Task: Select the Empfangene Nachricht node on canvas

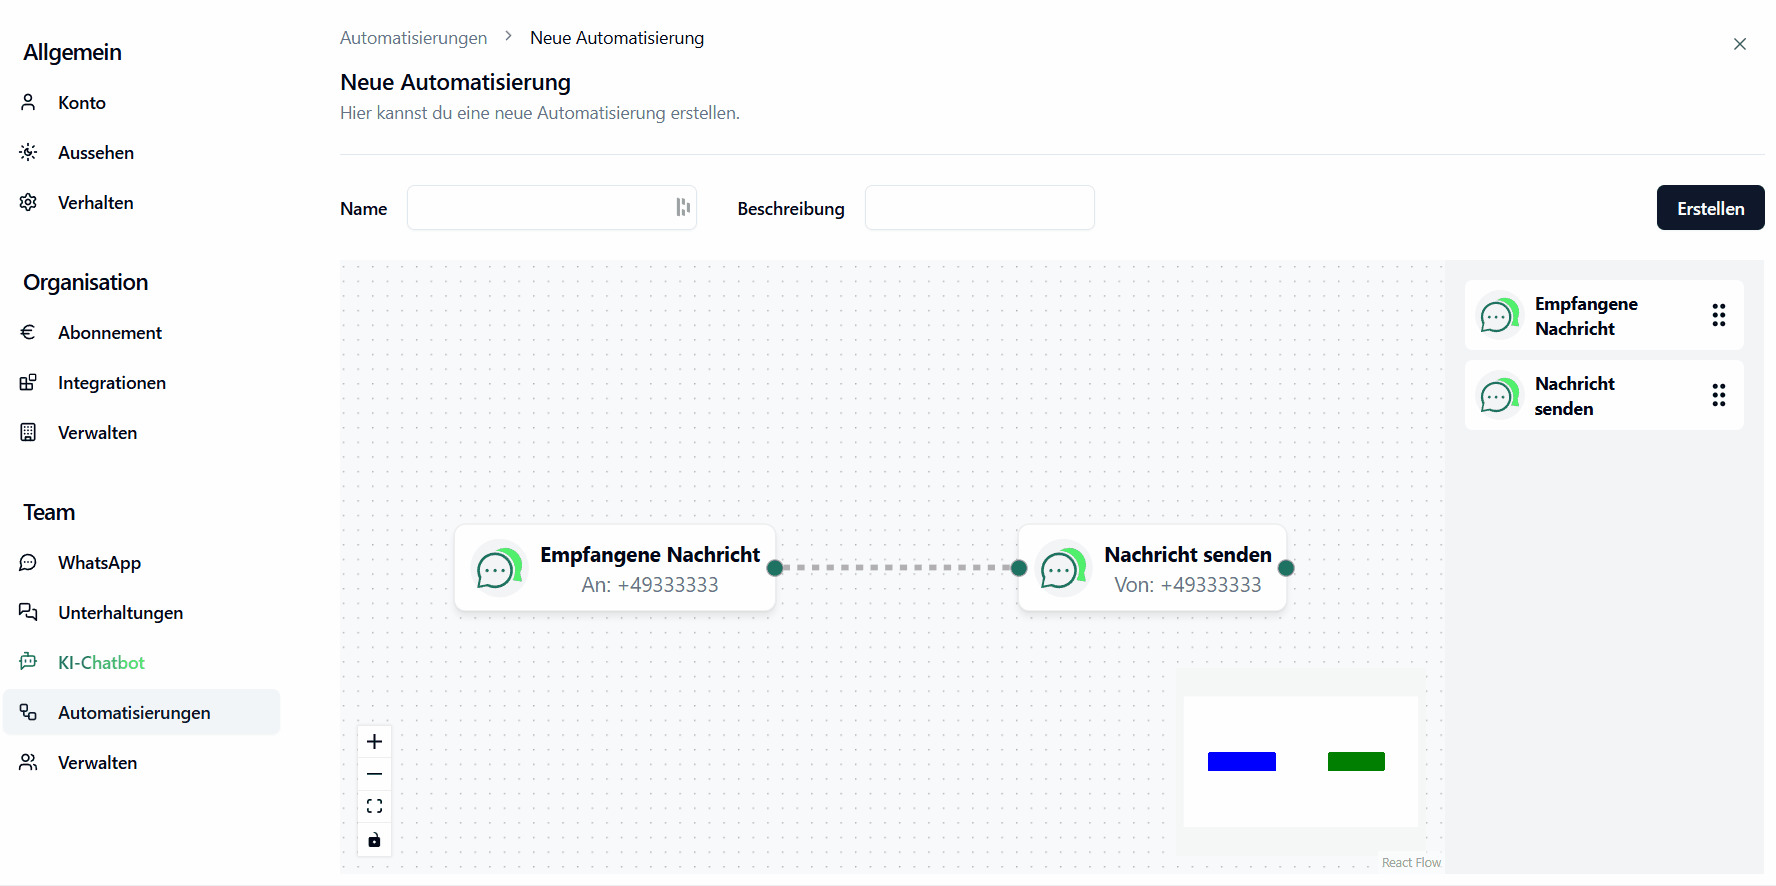Action: (x=615, y=568)
